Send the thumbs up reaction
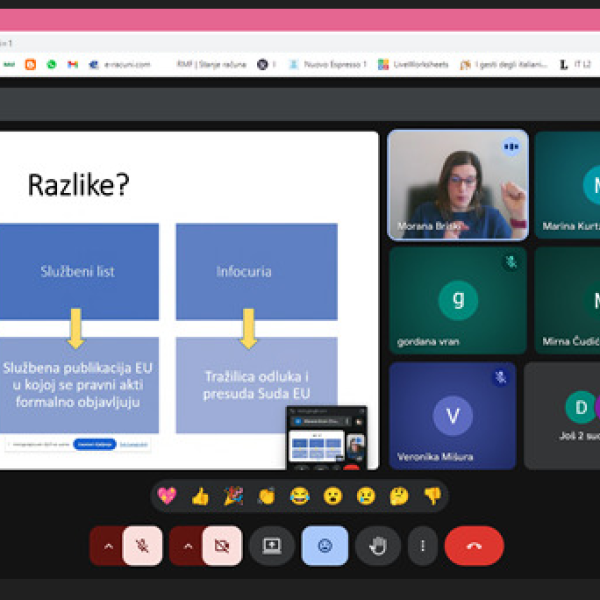Viewport: 600px width, 600px height. (200, 496)
